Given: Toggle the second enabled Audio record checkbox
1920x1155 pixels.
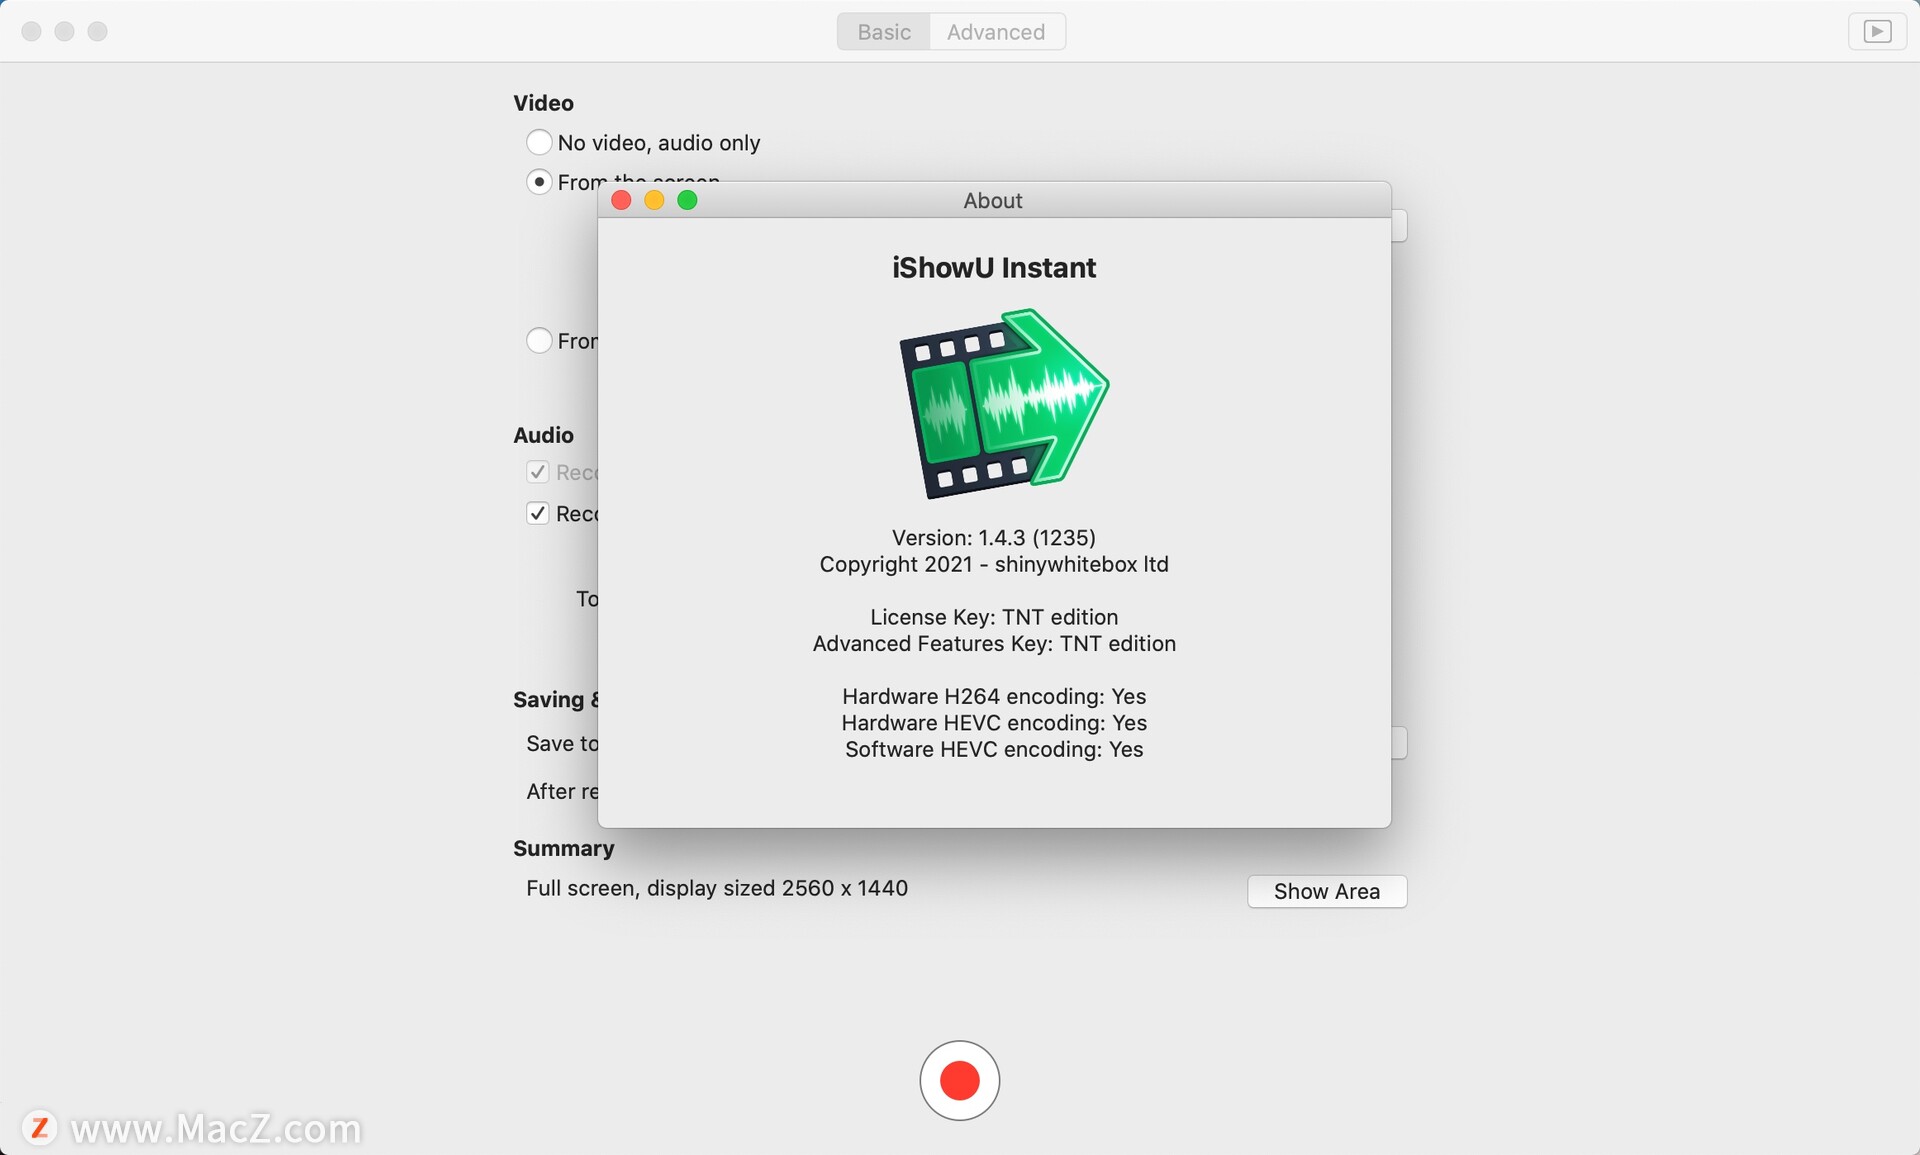Looking at the screenshot, I should click(x=537, y=513).
